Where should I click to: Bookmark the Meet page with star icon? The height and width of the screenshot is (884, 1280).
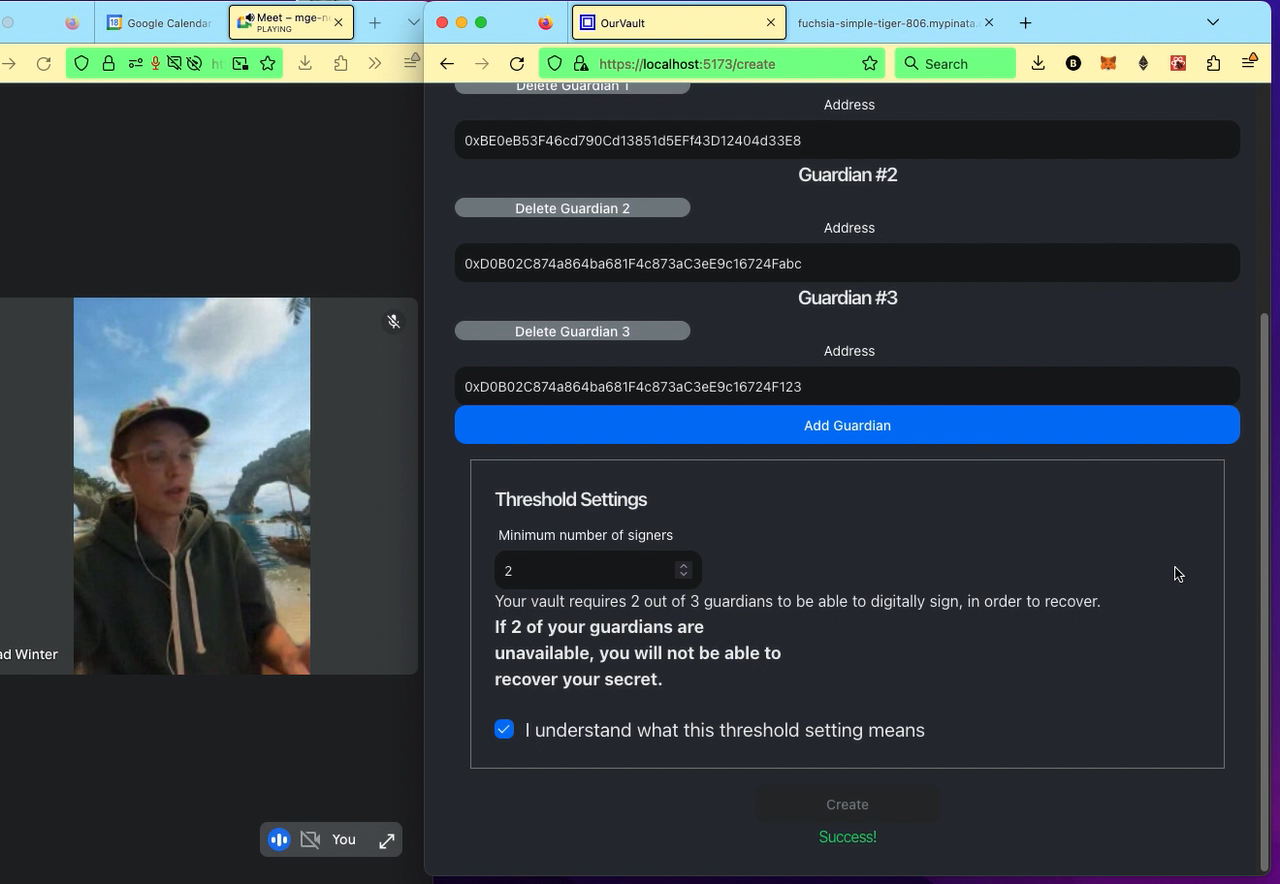pos(268,64)
